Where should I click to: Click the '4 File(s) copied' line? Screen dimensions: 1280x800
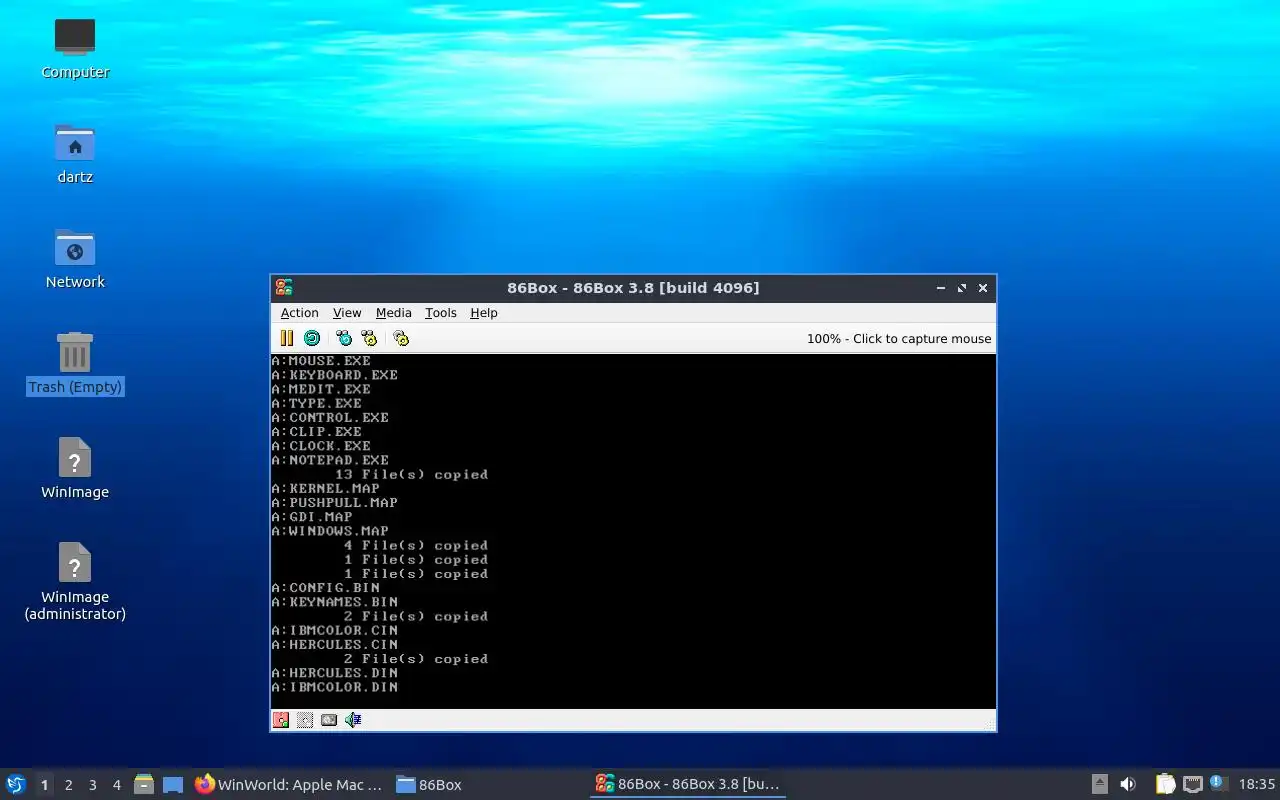coord(416,545)
